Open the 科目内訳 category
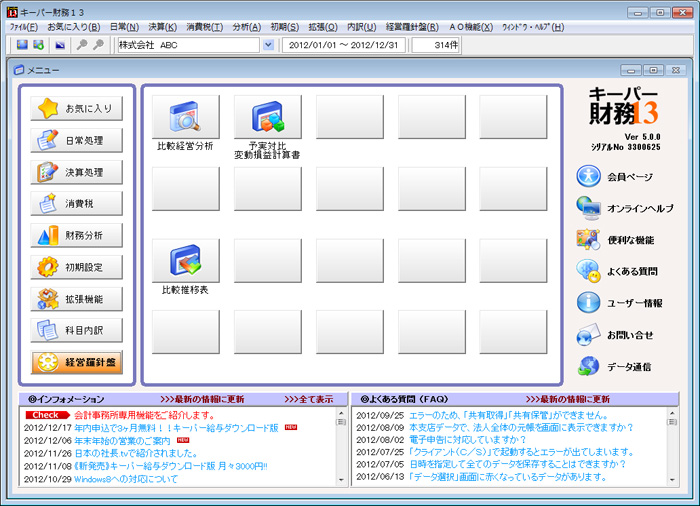700x506 pixels. 76,330
